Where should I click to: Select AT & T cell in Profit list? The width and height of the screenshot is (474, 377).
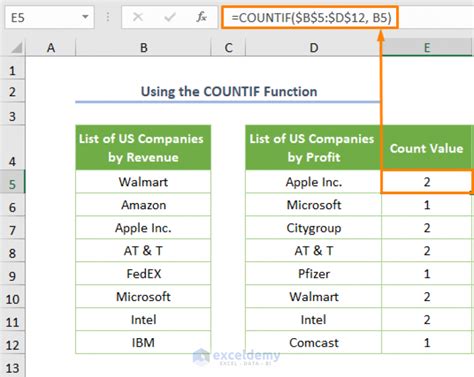tap(313, 251)
